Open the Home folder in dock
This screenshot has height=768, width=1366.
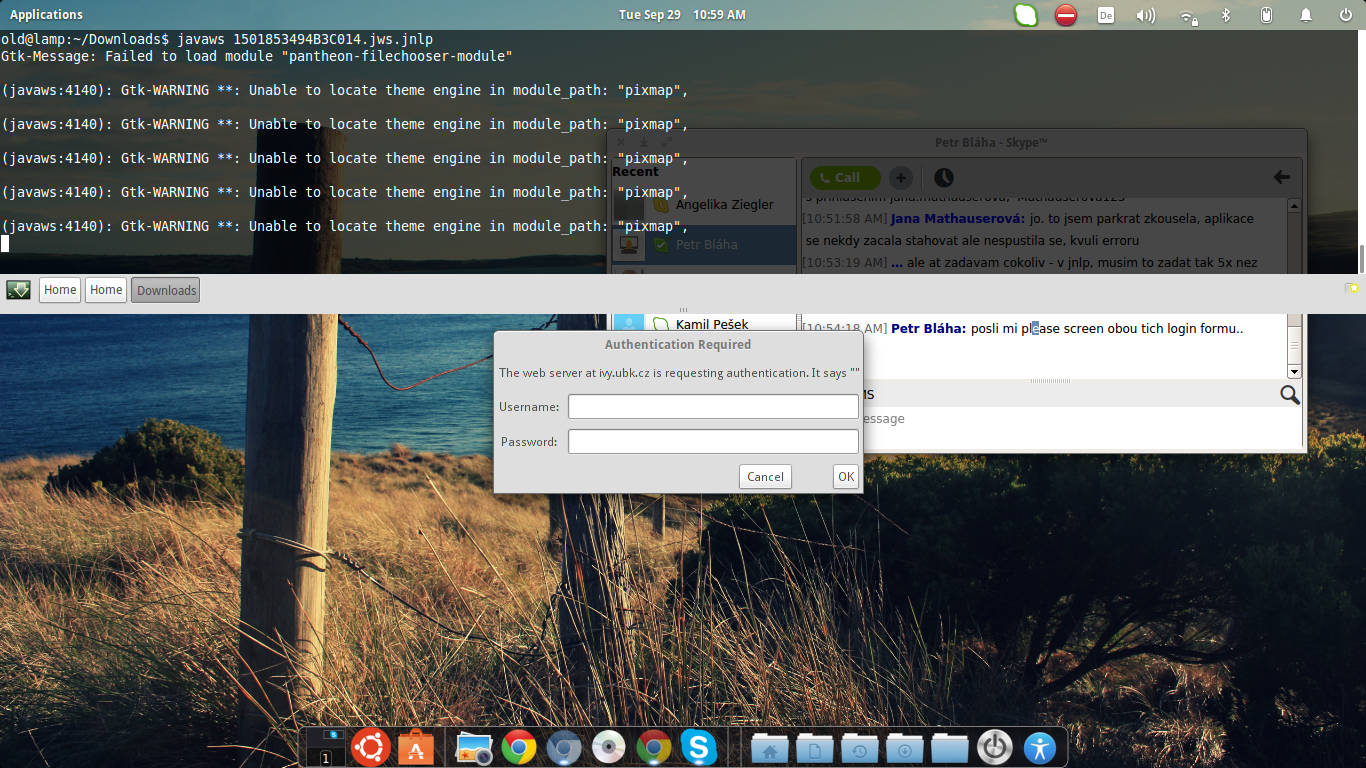point(770,748)
